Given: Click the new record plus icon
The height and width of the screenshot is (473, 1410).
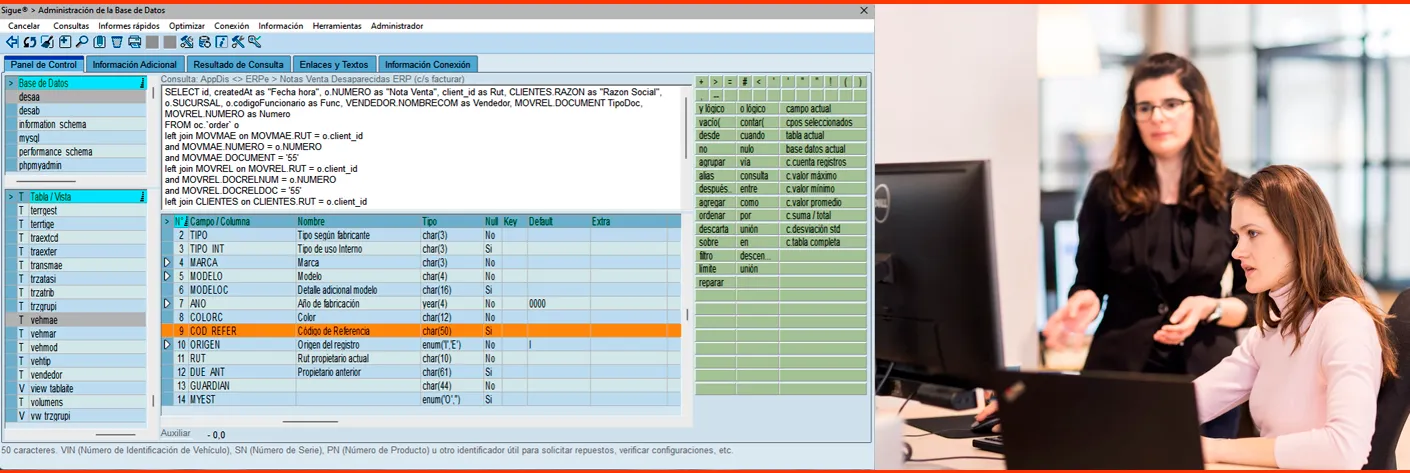Looking at the screenshot, I should click(65, 42).
